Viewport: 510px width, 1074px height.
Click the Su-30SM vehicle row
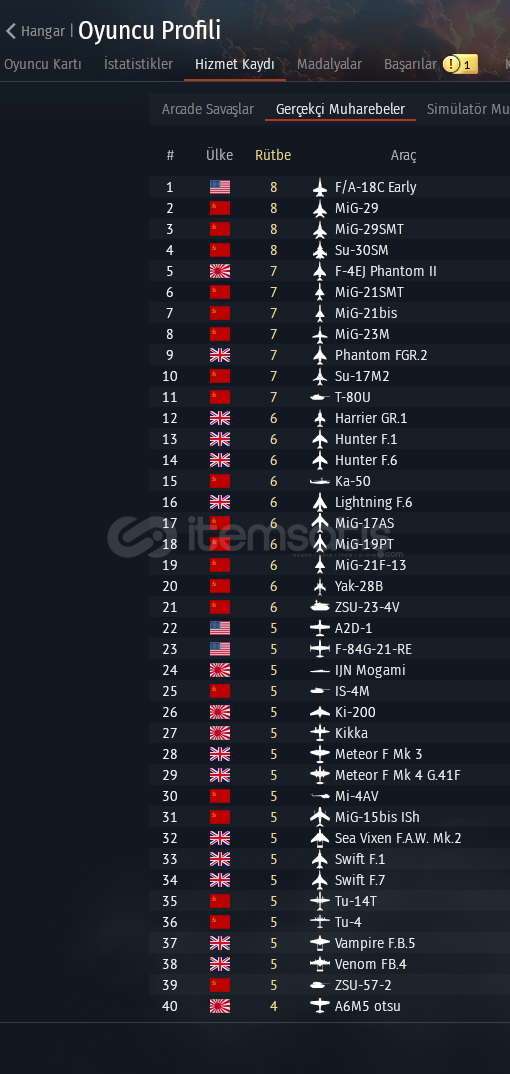click(329, 250)
